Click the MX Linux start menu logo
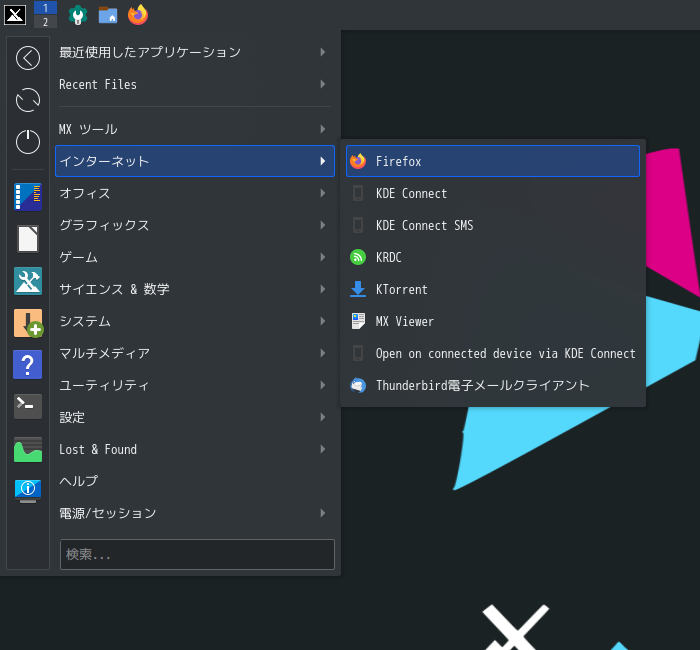Viewport: 700px width, 650px height. point(15,14)
